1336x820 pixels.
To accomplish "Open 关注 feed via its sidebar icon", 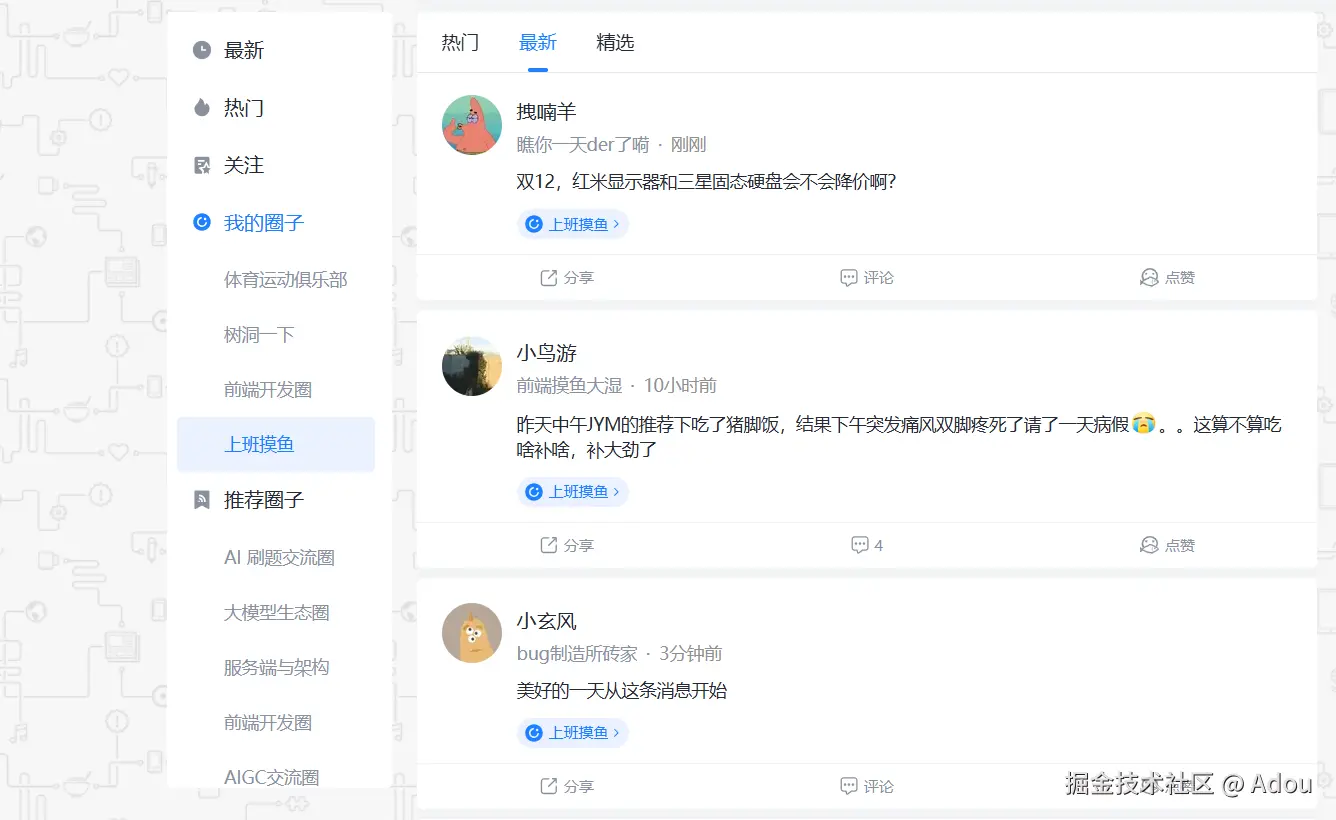I will (x=201, y=164).
